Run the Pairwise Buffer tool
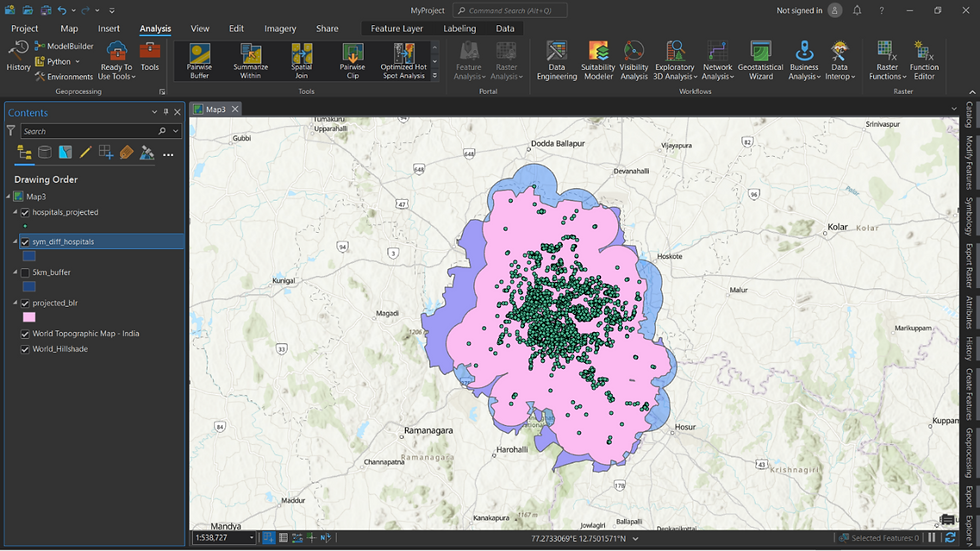980x551 pixels. [x=199, y=61]
